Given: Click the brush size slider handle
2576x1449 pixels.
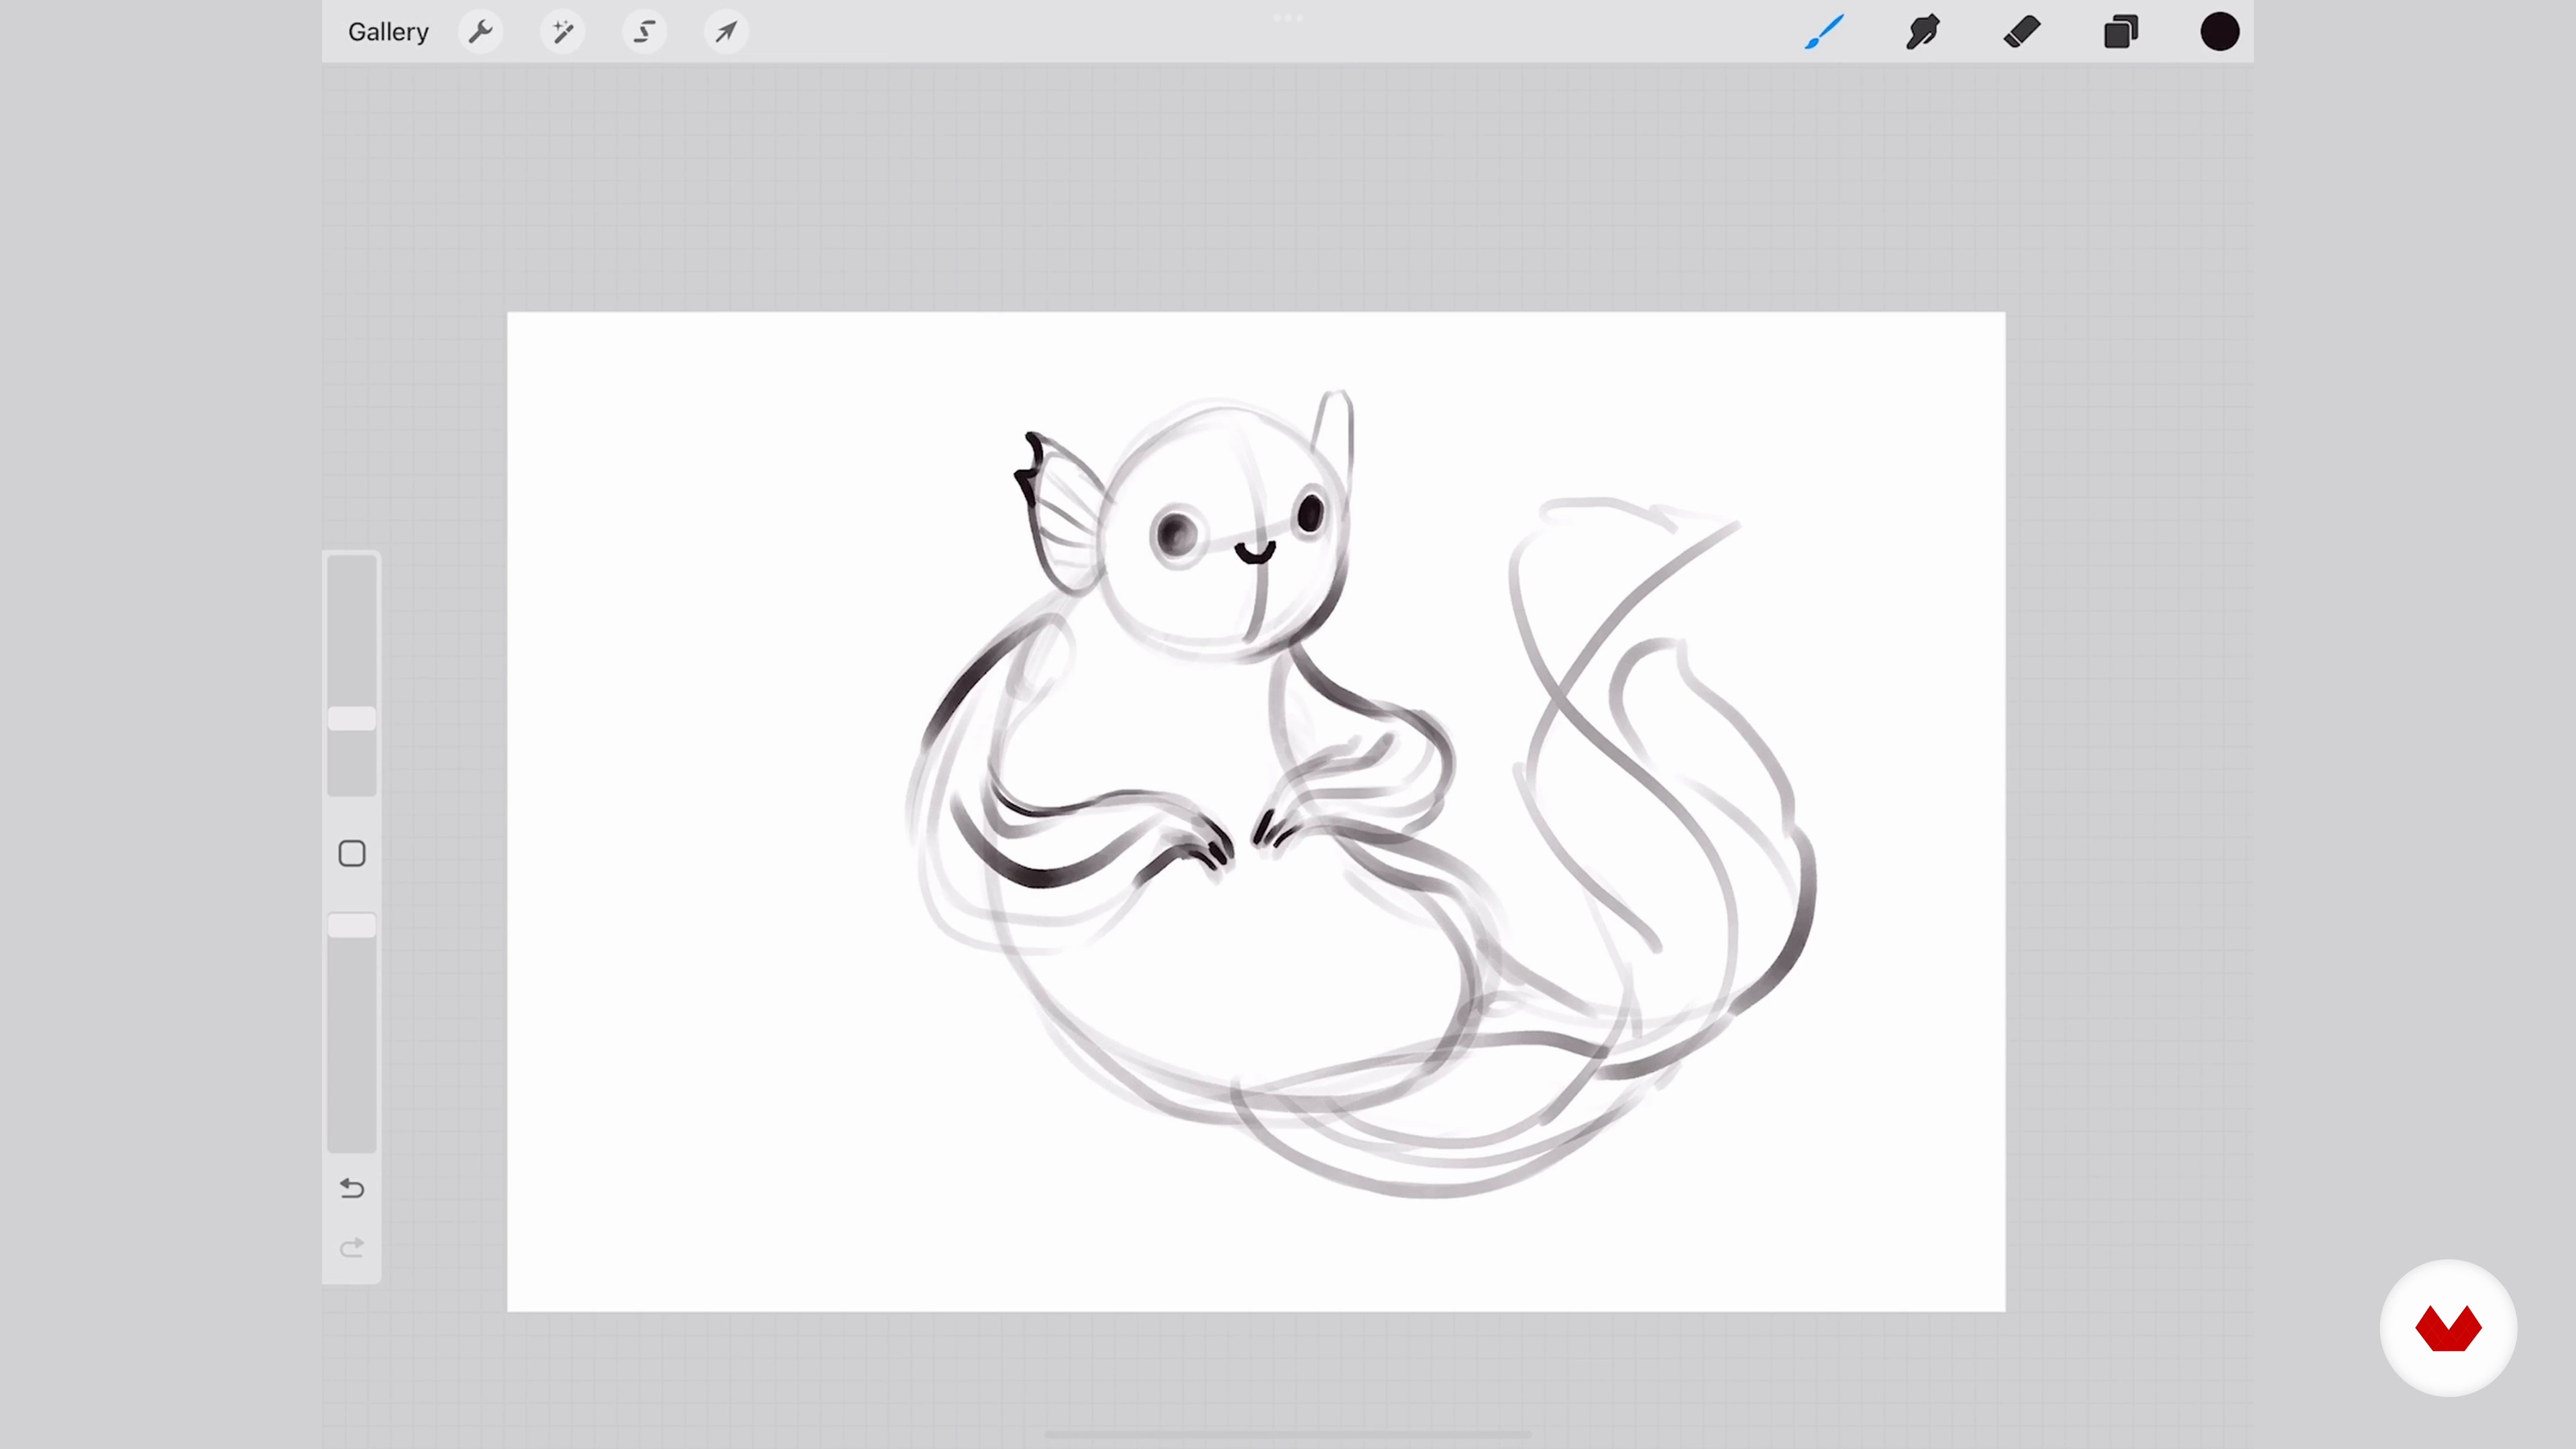Looking at the screenshot, I should coord(352,719).
